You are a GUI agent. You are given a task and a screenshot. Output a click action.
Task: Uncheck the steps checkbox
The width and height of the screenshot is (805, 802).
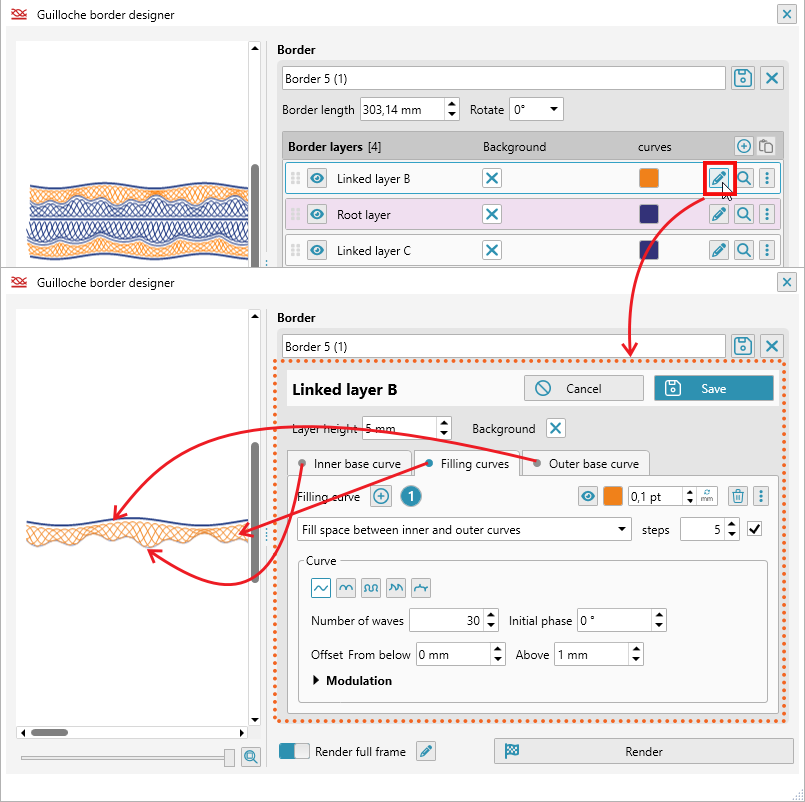pyautogui.click(x=754, y=529)
